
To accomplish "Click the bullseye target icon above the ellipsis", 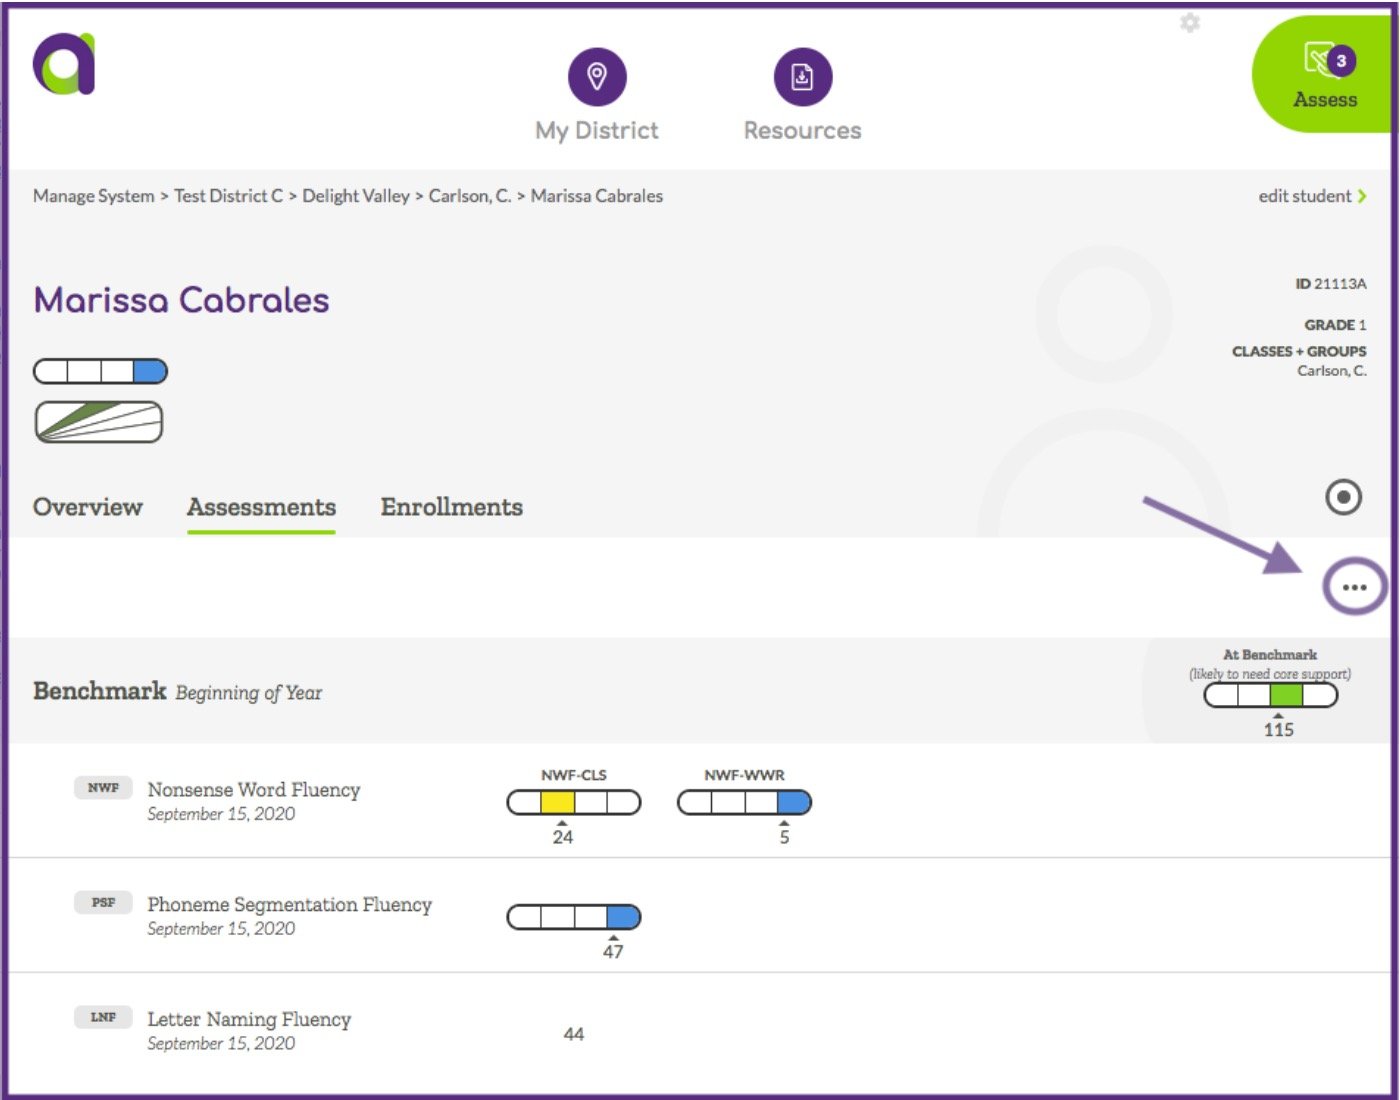I will 1342,497.
